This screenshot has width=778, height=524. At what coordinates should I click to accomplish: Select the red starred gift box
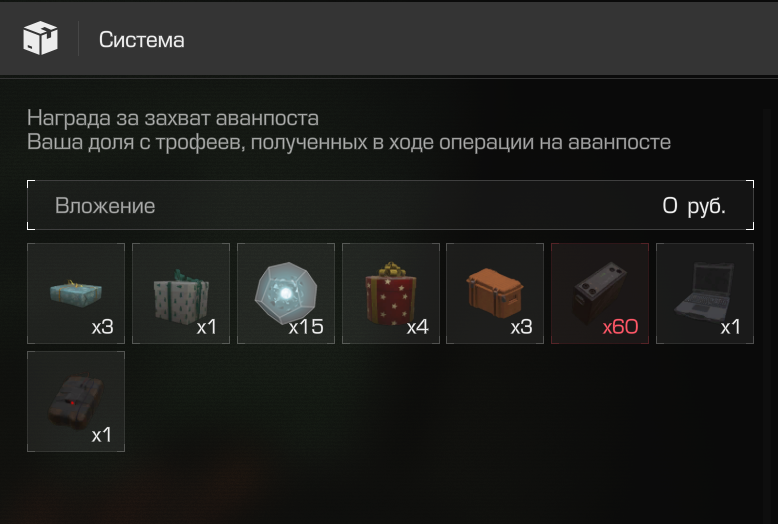[391, 293]
